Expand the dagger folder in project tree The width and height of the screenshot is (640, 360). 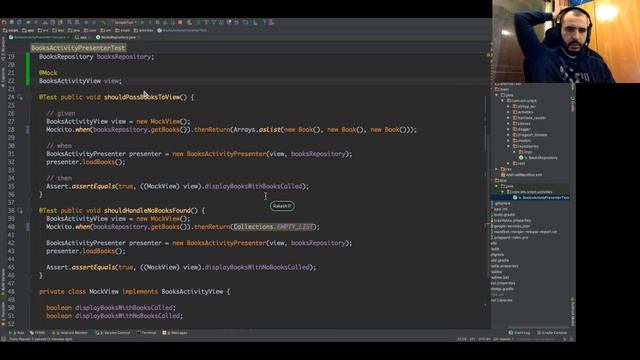click(509, 129)
